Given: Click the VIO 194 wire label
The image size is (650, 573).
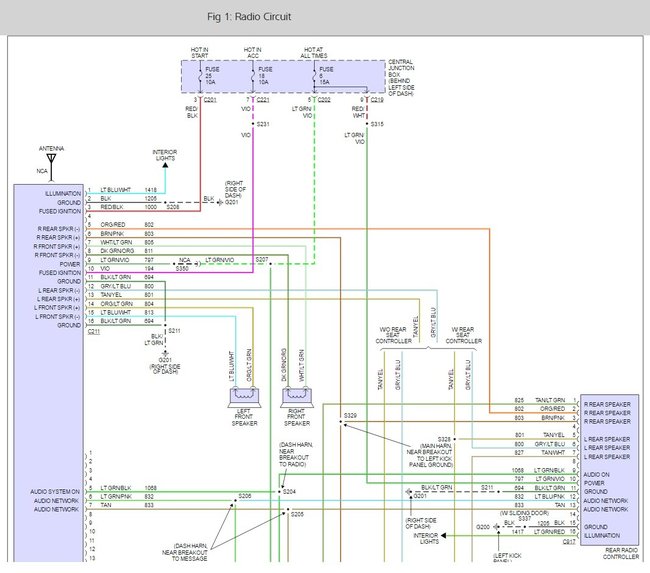Looking at the screenshot, I should (x=127, y=269).
